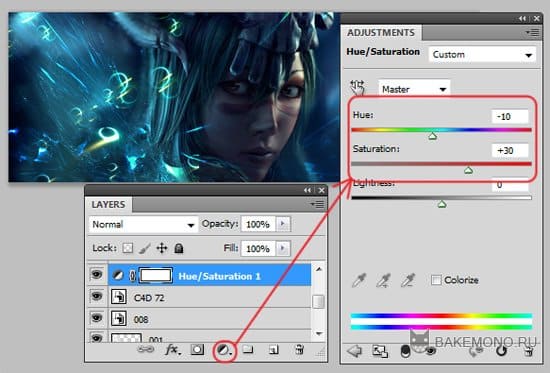Open the layer blend mode Normal dropdown
550x373 pixels.
[143, 225]
